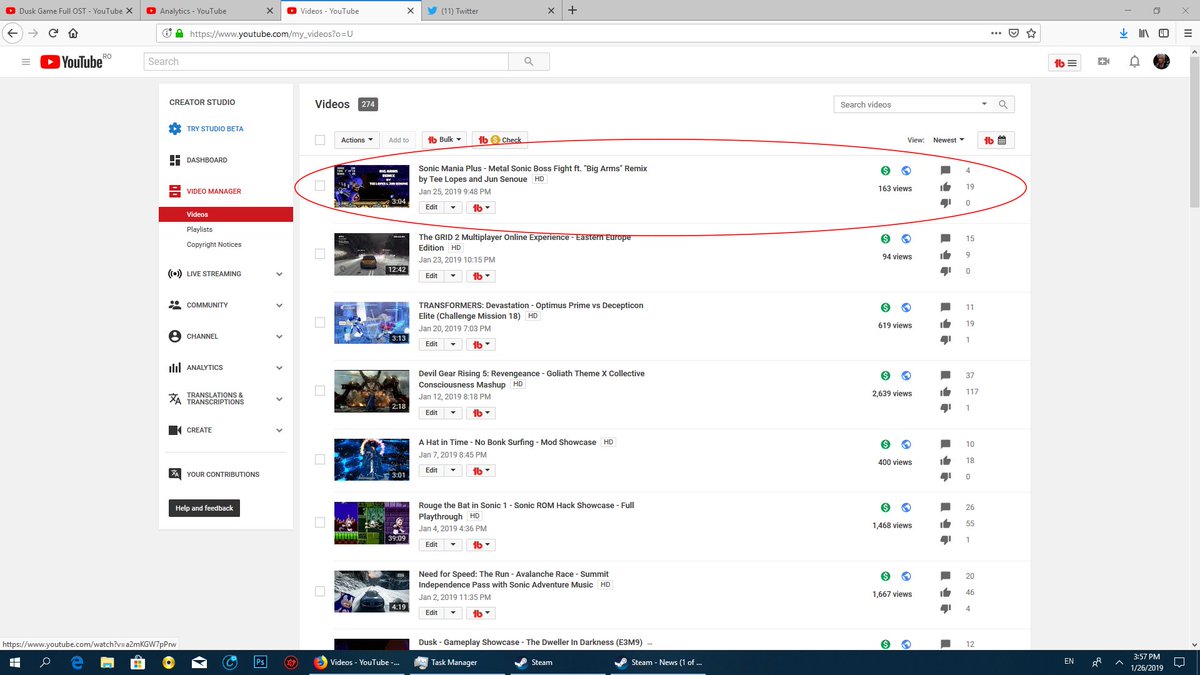Check the Devil Gear Rising 5 video checkbox
Image resolution: width=1200 pixels, height=675 pixels.
coord(320,390)
